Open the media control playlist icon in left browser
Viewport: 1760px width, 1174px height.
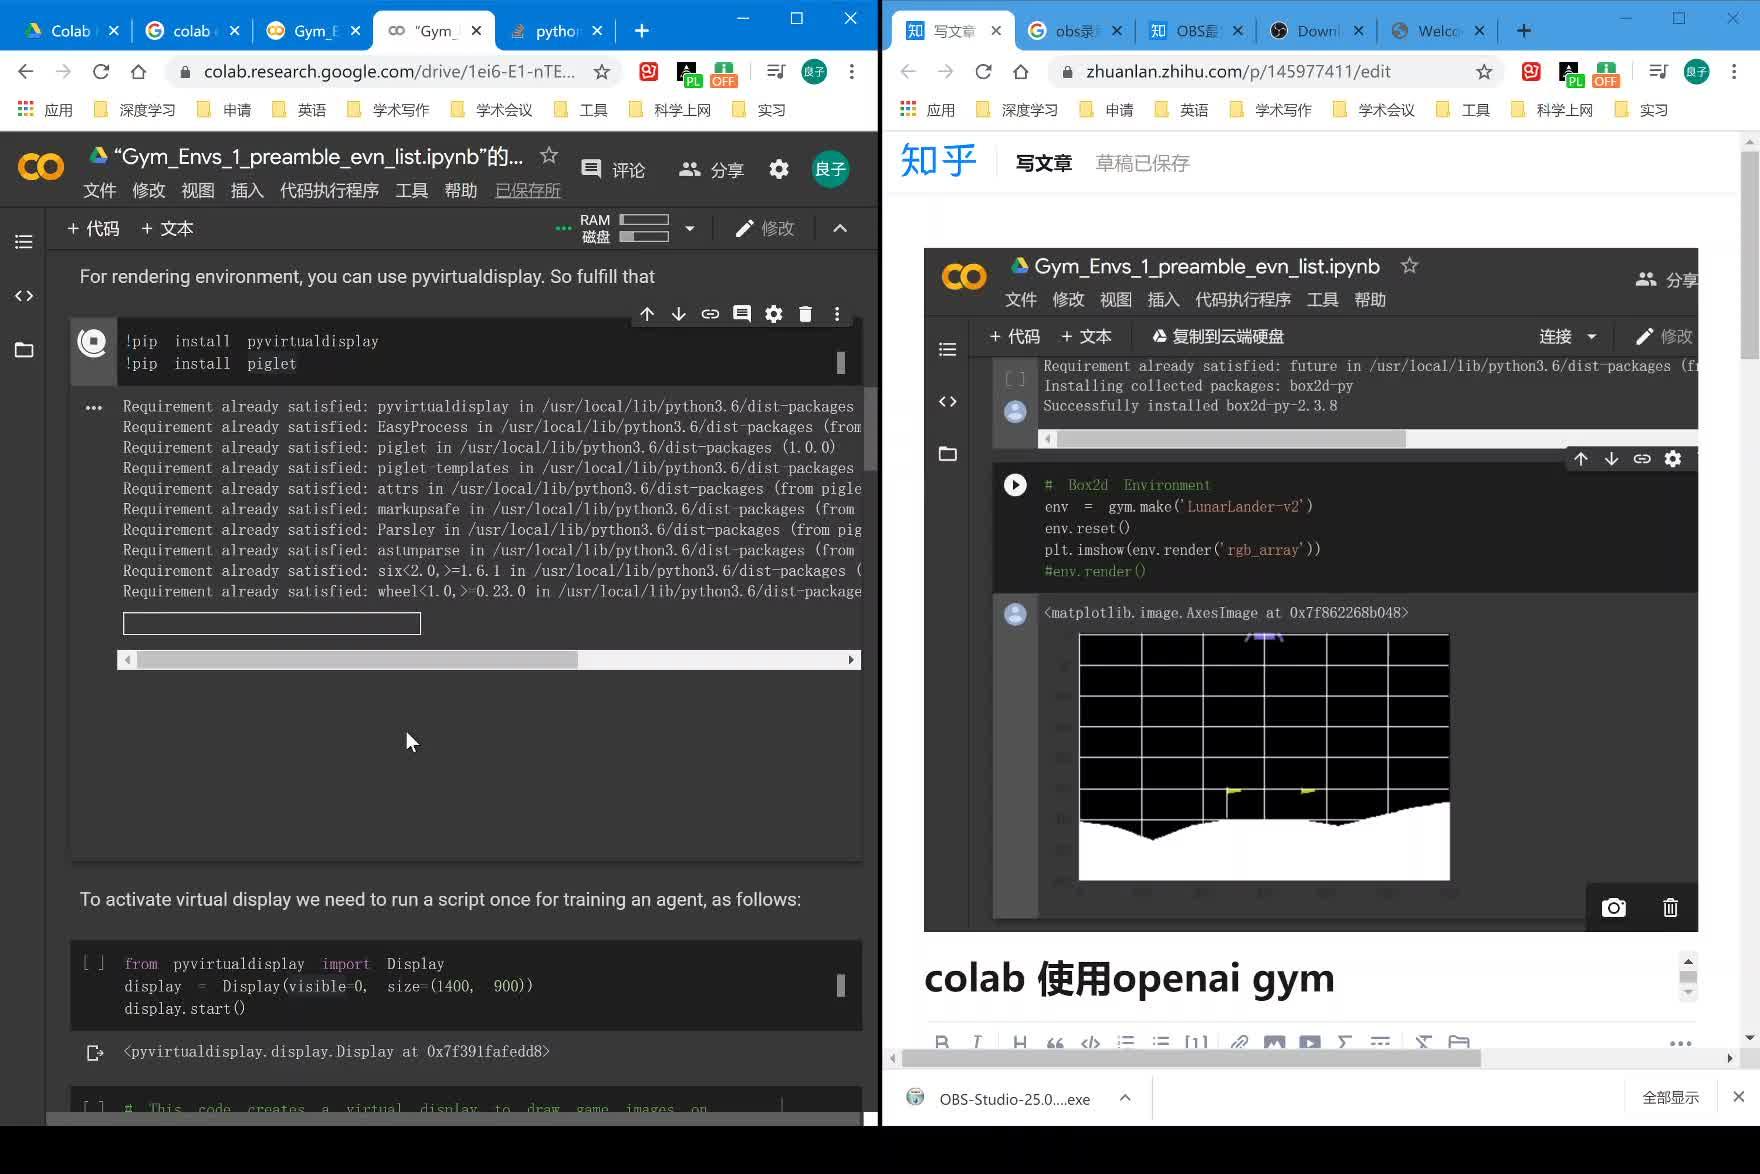tap(775, 71)
